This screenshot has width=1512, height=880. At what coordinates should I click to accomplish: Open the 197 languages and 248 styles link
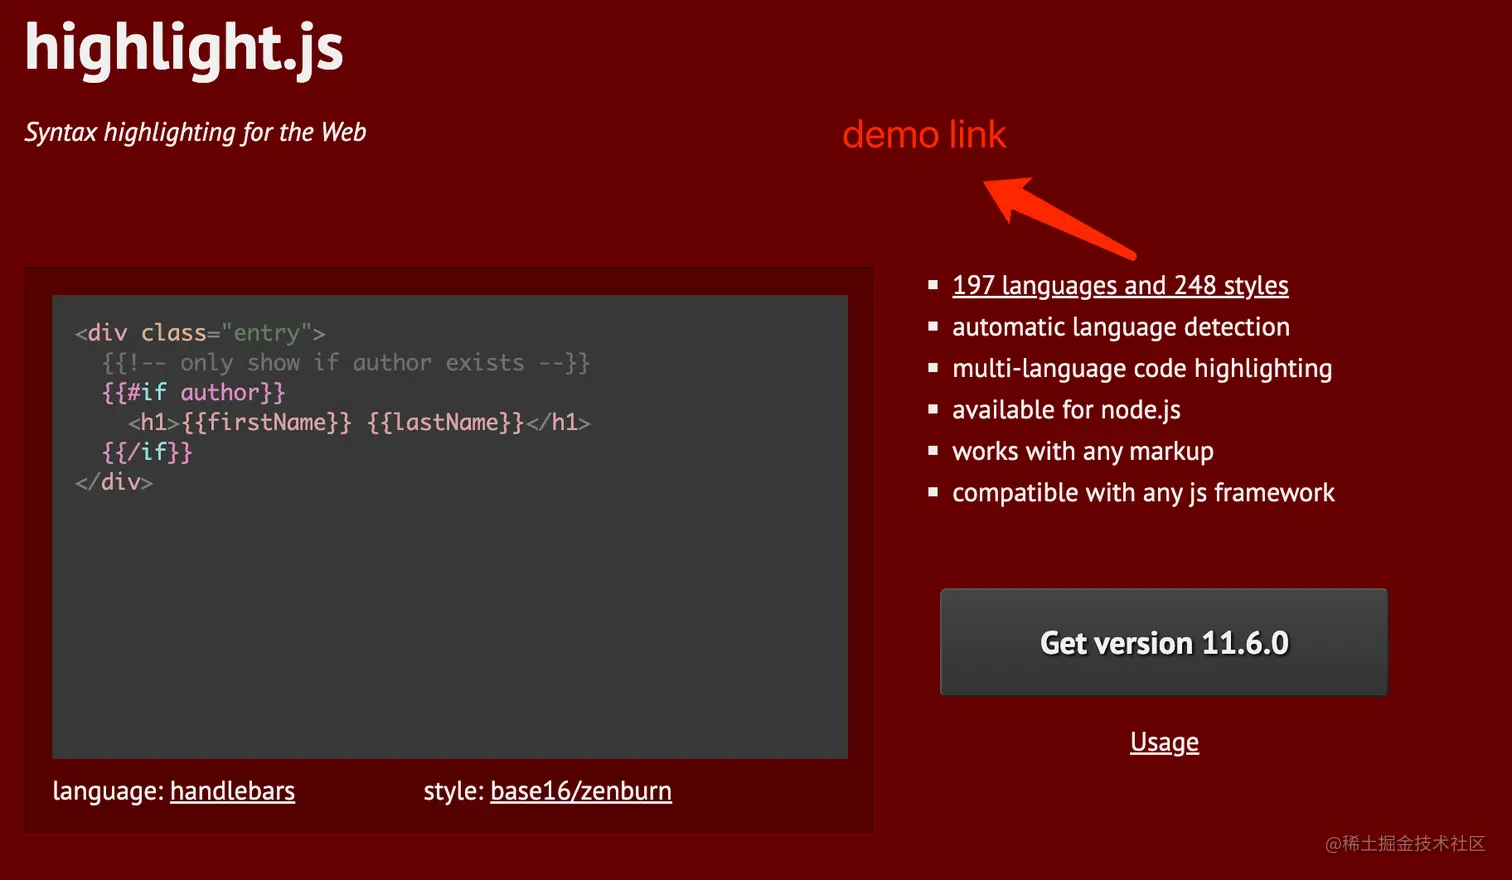tap(1120, 286)
